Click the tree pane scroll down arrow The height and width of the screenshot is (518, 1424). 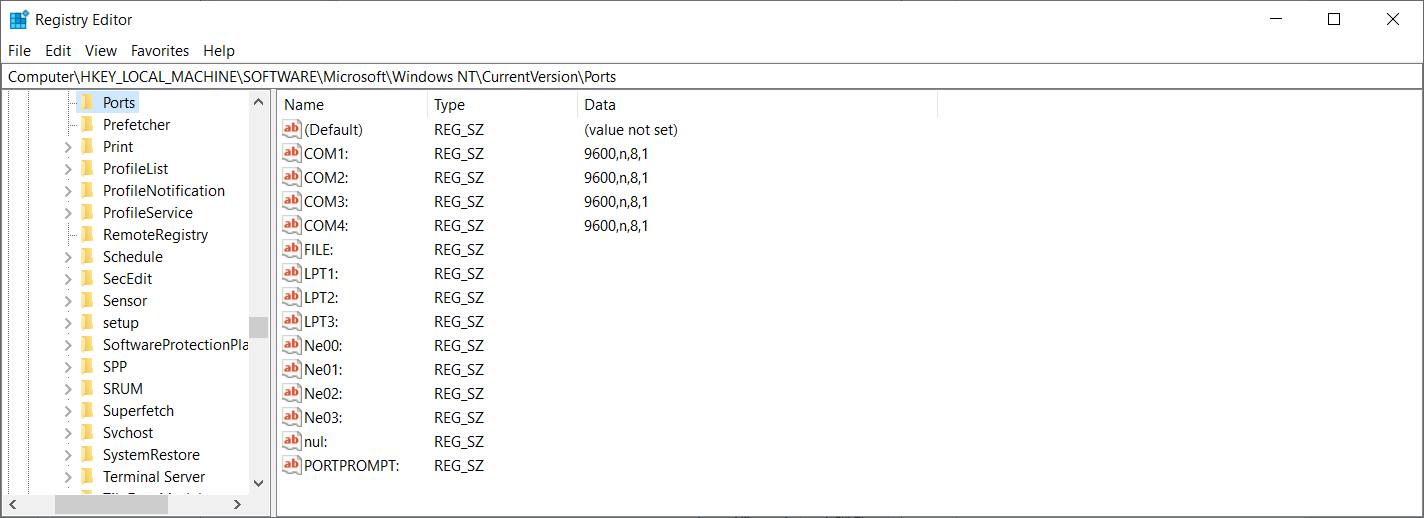point(258,483)
